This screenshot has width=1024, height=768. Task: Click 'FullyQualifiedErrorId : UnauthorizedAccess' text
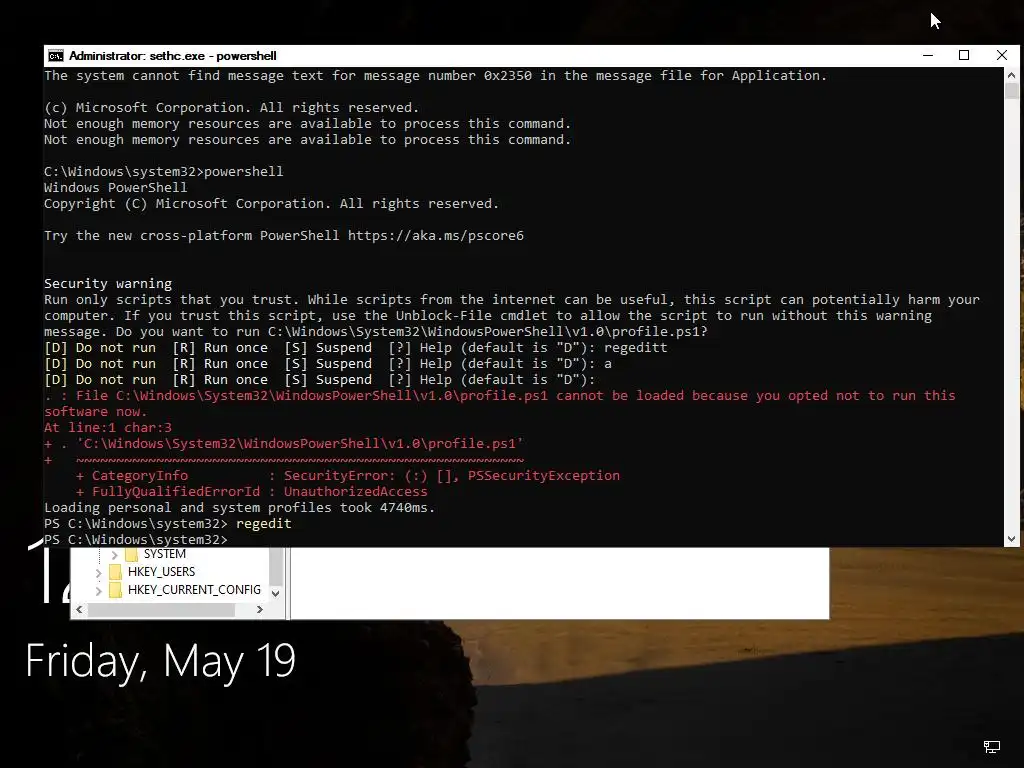click(x=260, y=491)
